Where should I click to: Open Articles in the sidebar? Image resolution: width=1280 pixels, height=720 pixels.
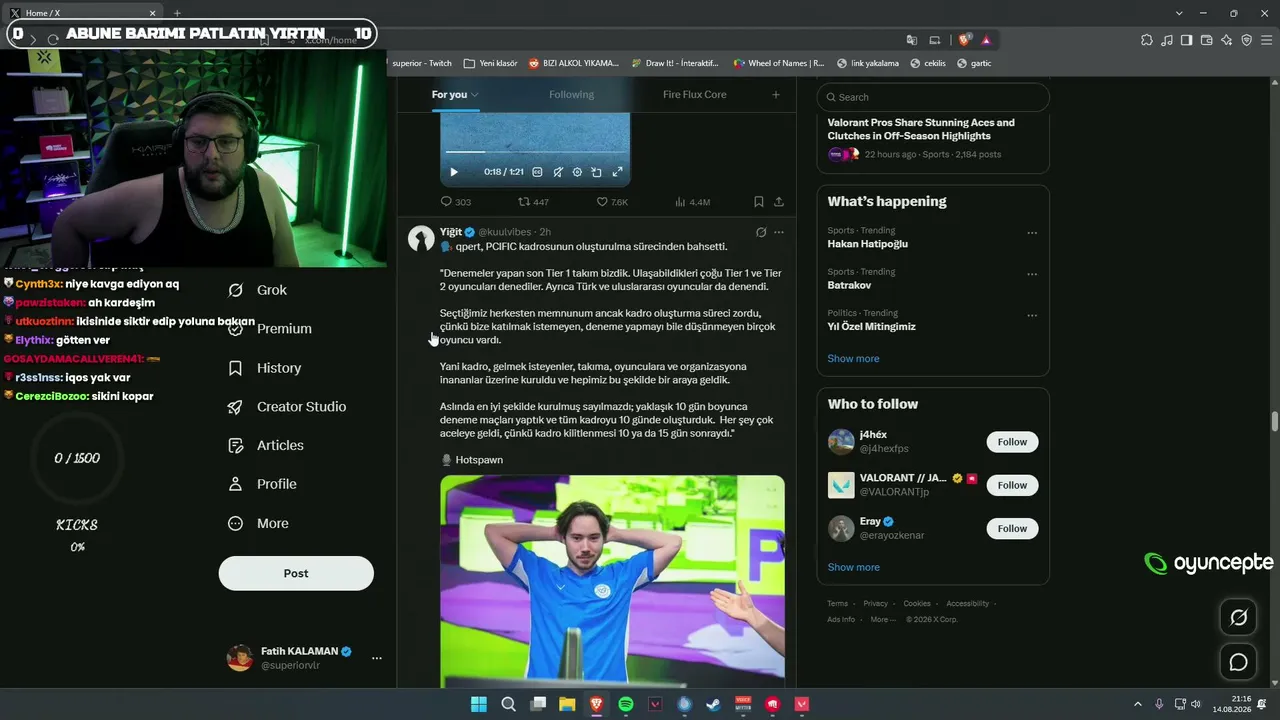point(266,445)
